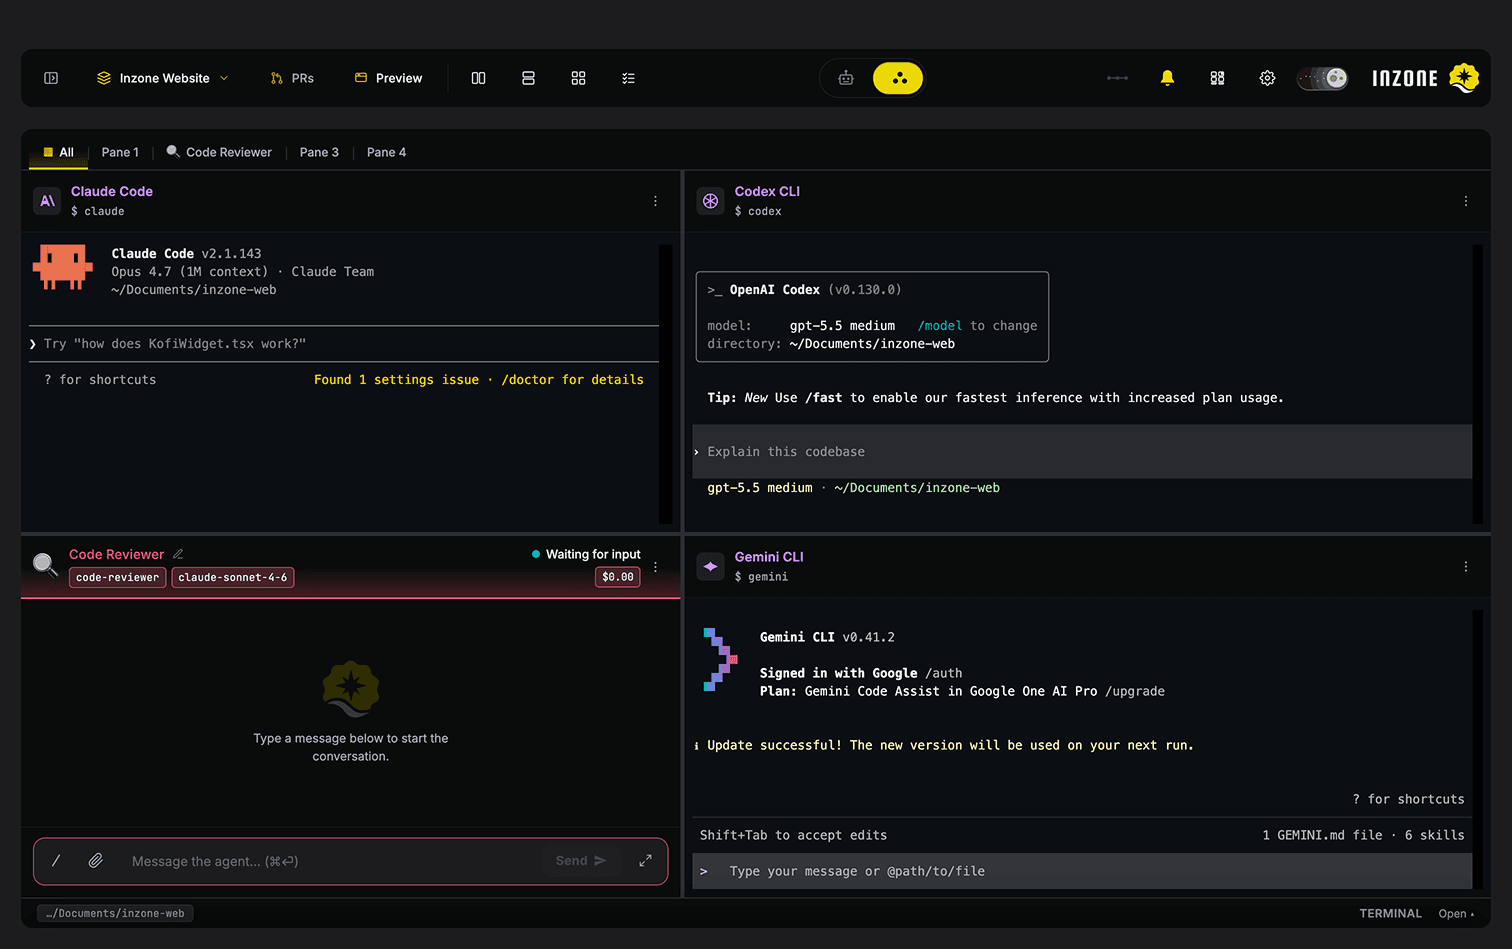Open the Preview panel

click(x=389, y=78)
